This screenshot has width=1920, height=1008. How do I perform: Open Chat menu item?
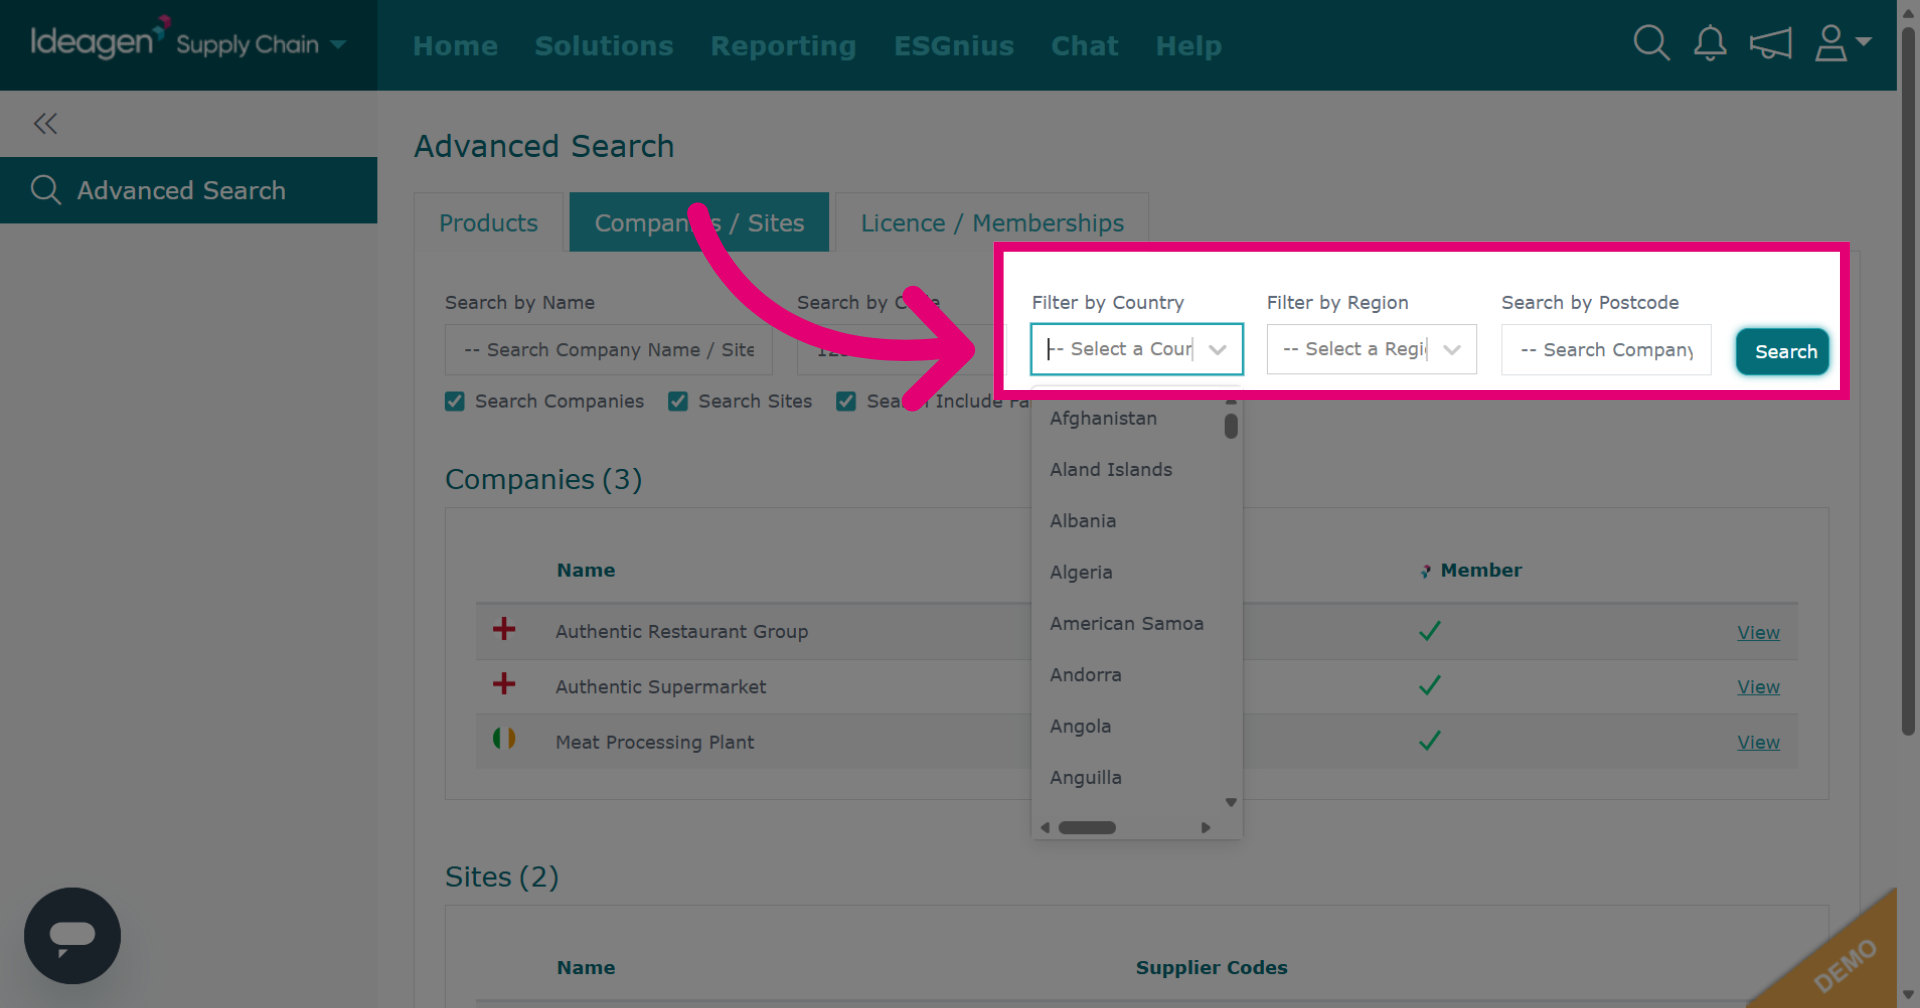pos(1085,46)
